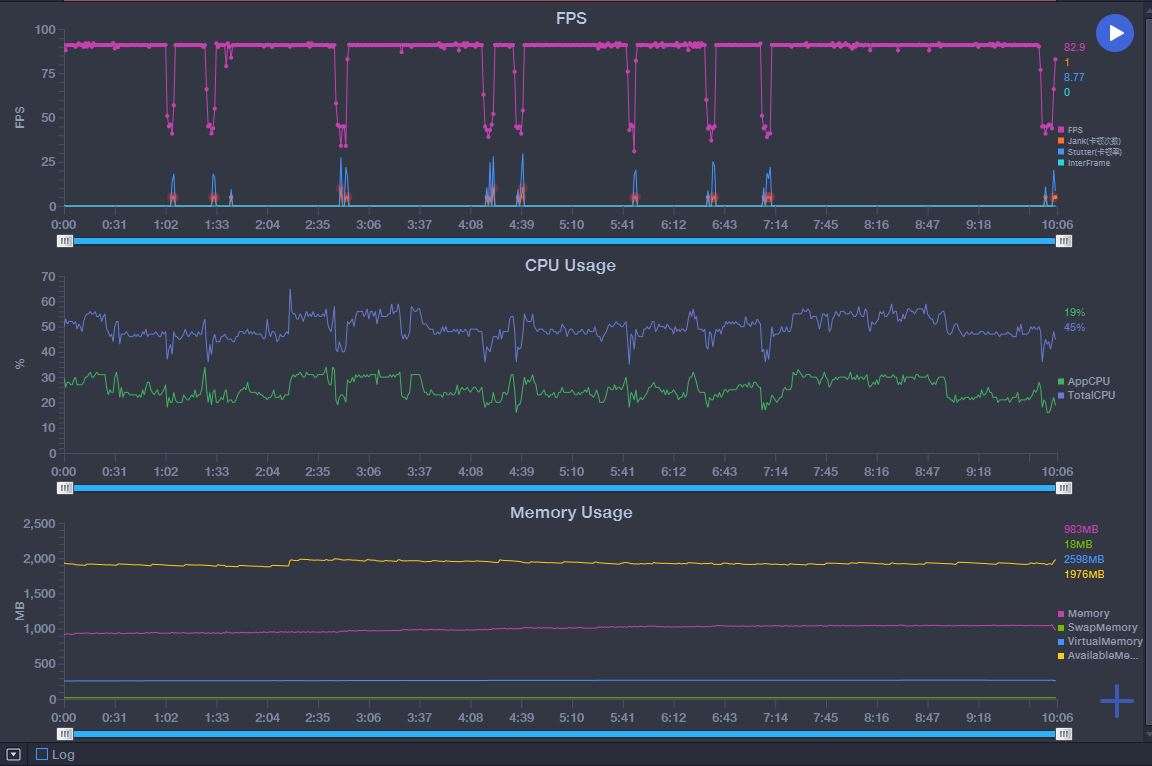The height and width of the screenshot is (766, 1152).
Task: Click the left handle of FPS range slider
Action: [65, 241]
